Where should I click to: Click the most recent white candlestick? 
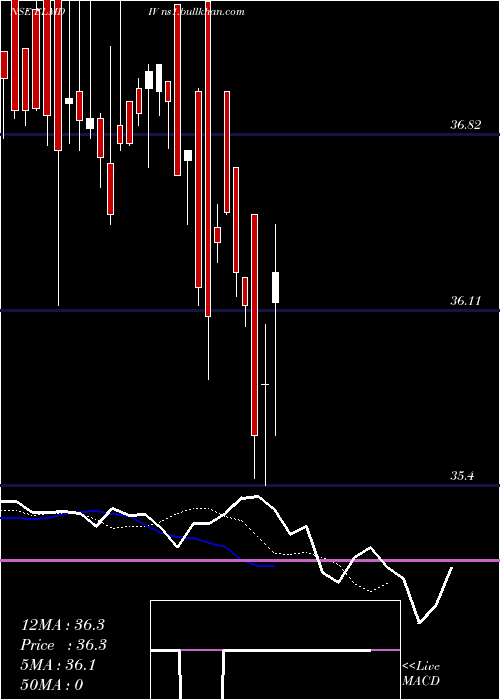tap(275, 287)
